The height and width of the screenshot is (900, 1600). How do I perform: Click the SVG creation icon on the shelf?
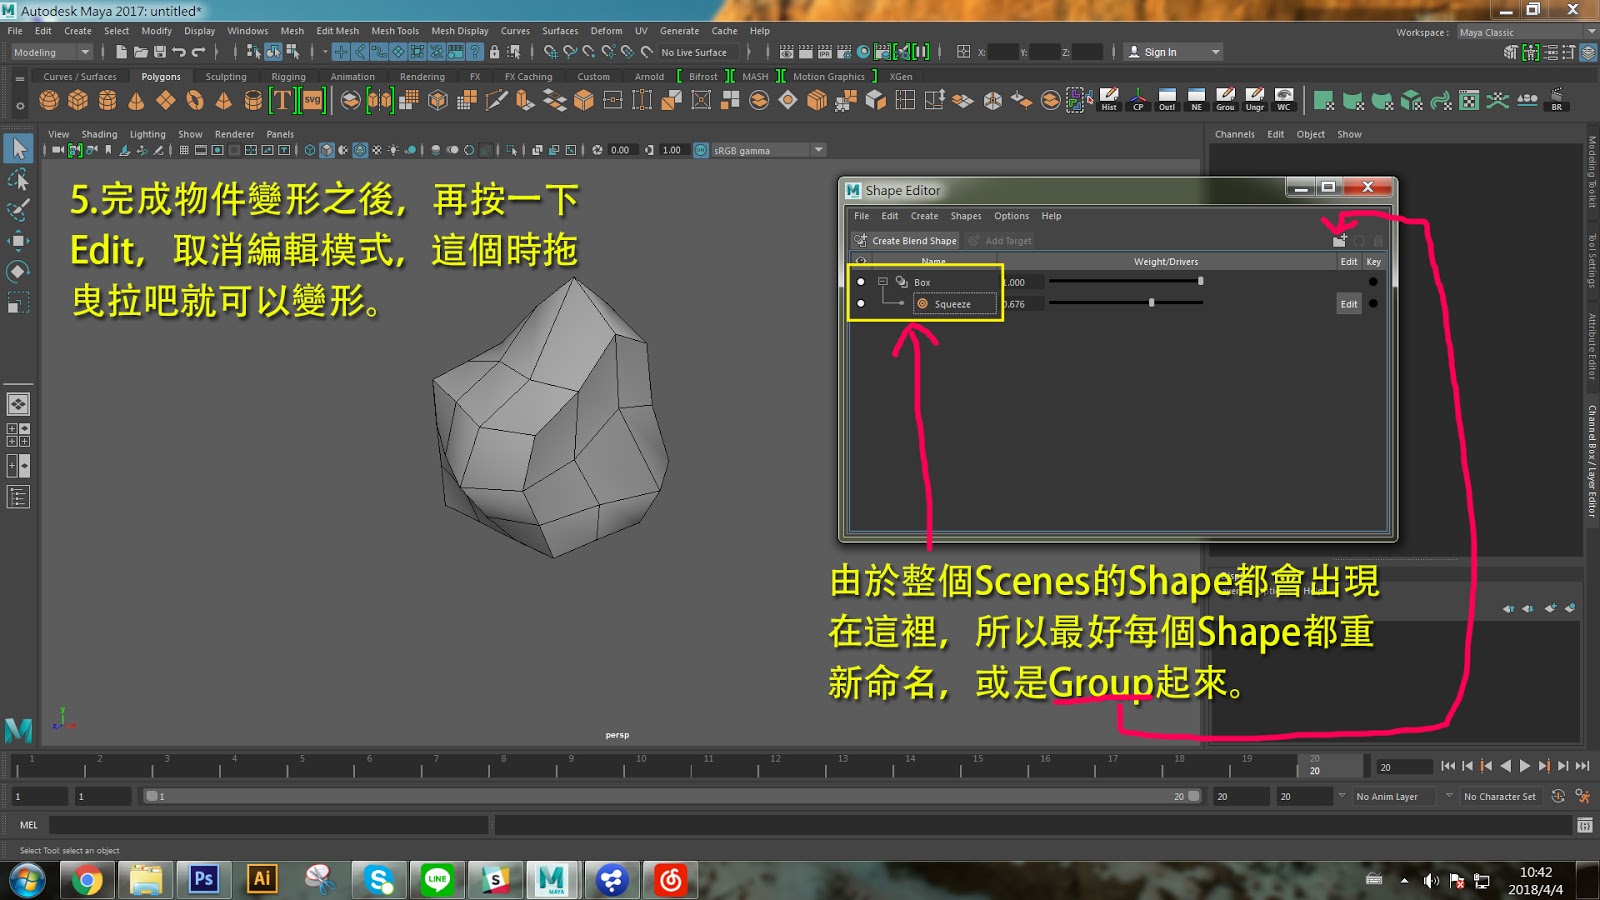tap(312, 100)
